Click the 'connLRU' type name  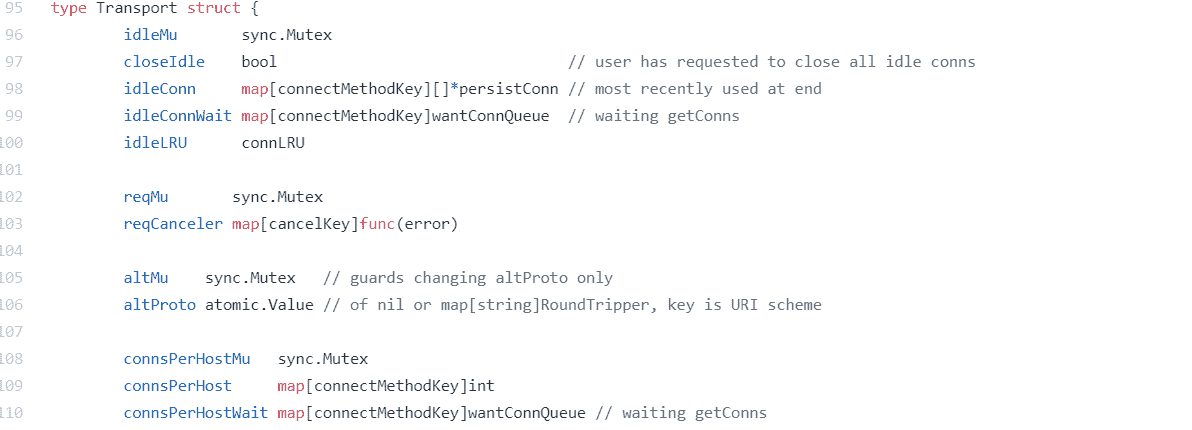[x=273, y=143]
